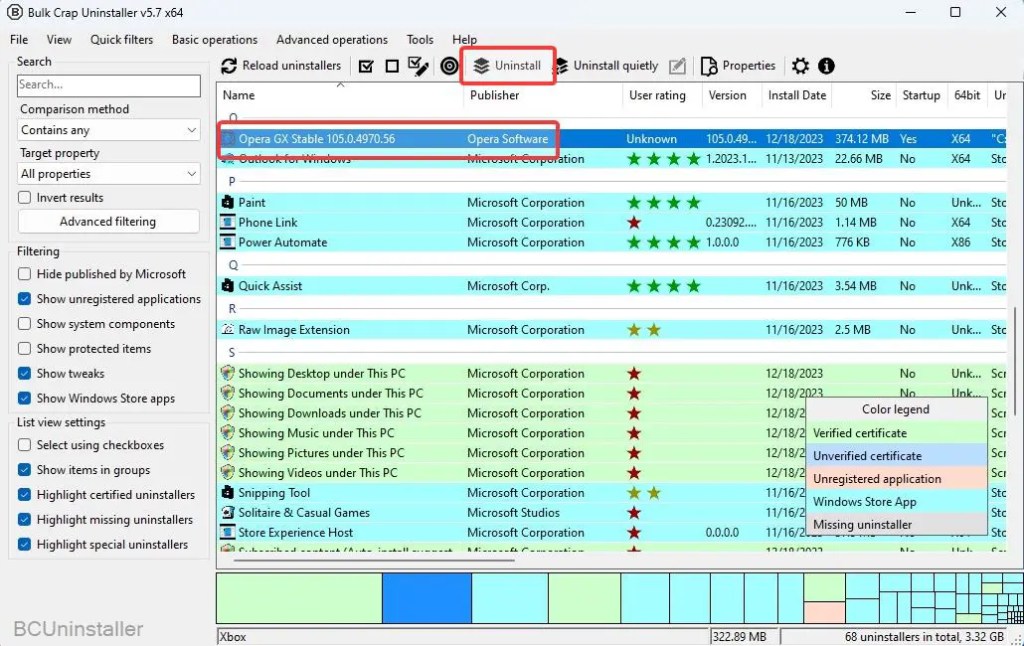Click the deselect-all empty box toolbar icon
Viewport: 1024px width, 646px height.
[x=392, y=66]
